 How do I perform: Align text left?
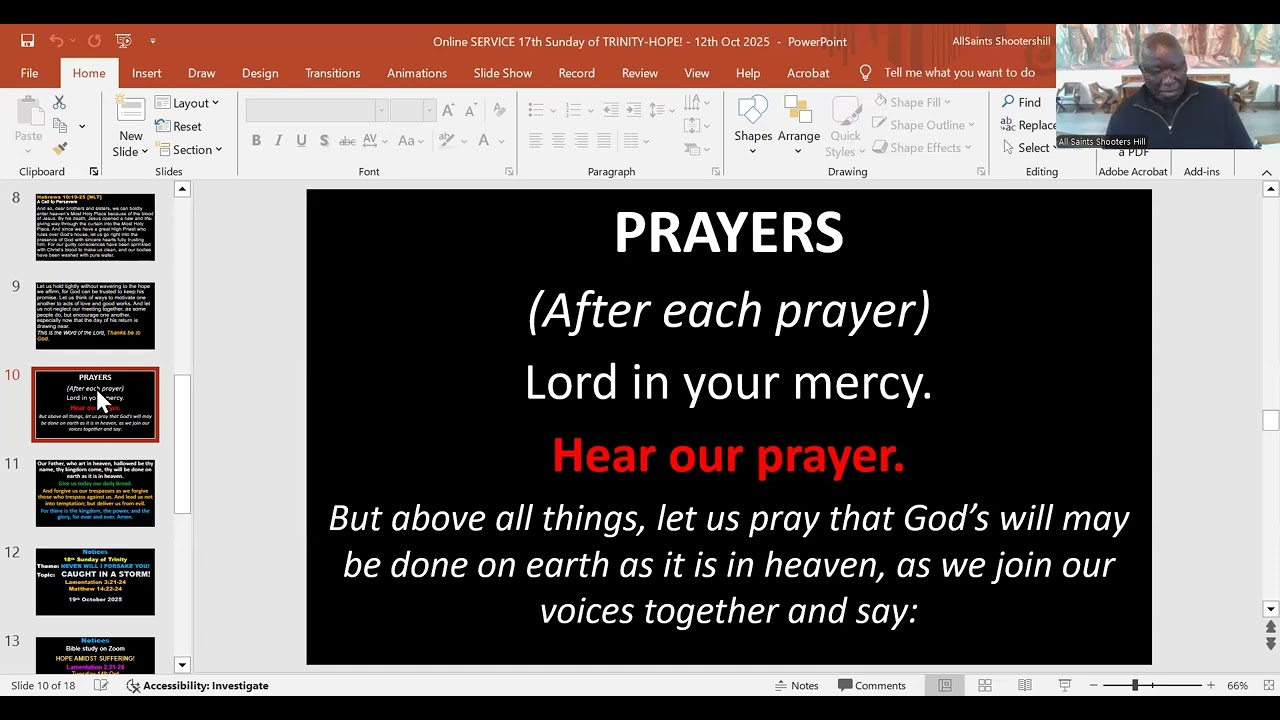coord(536,141)
